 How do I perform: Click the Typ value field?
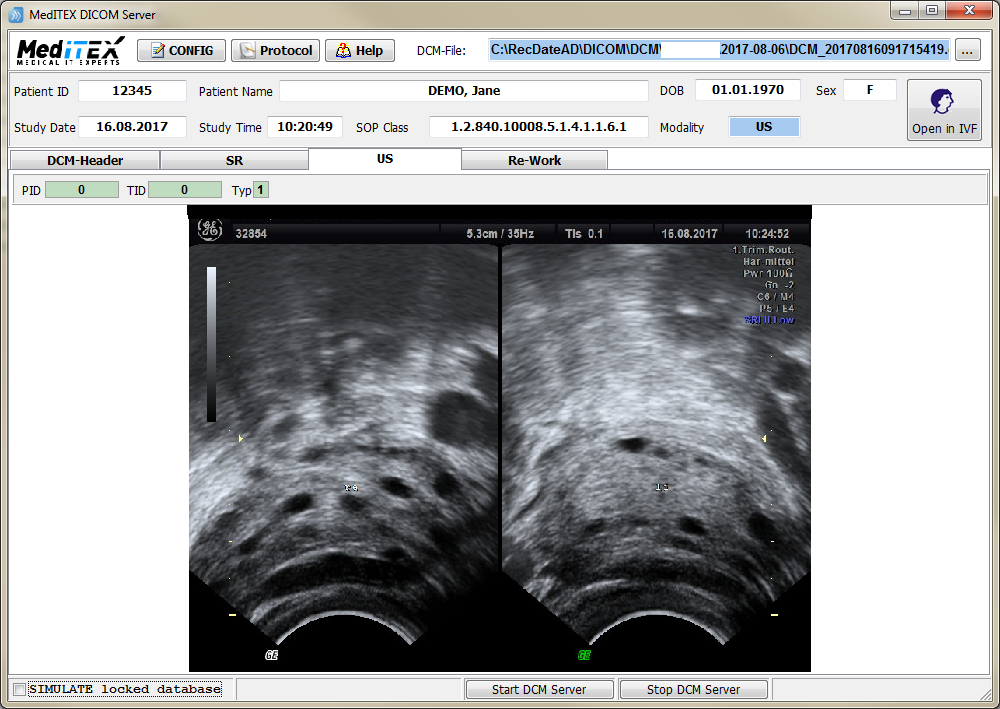260,189
